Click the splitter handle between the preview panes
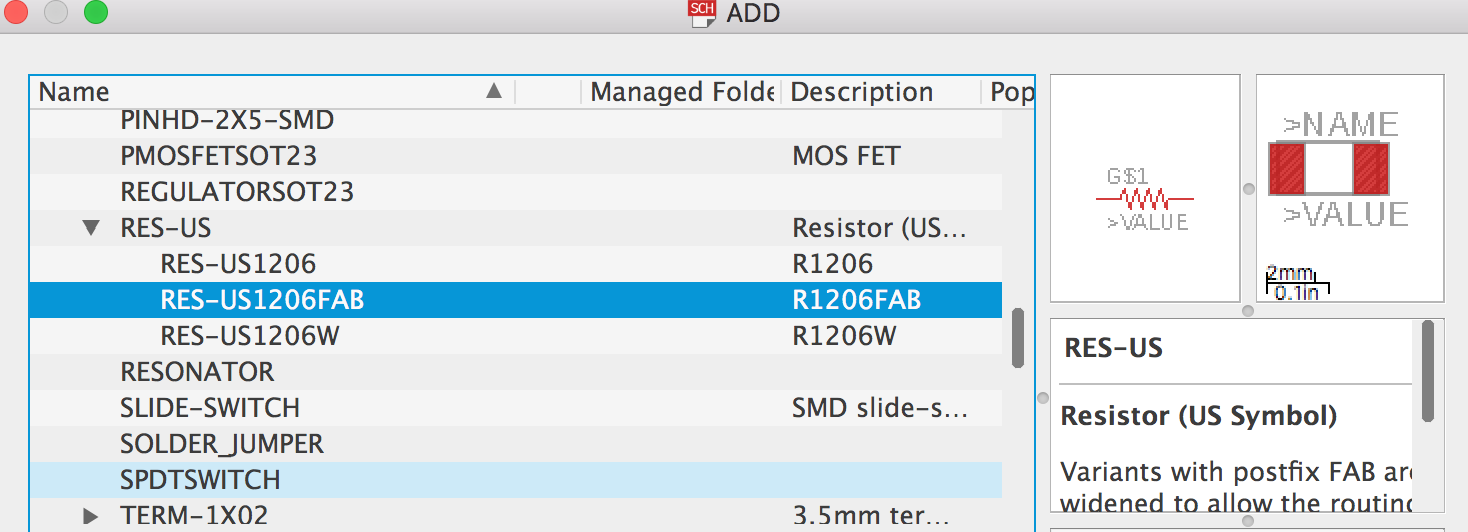 [1248, 188]
